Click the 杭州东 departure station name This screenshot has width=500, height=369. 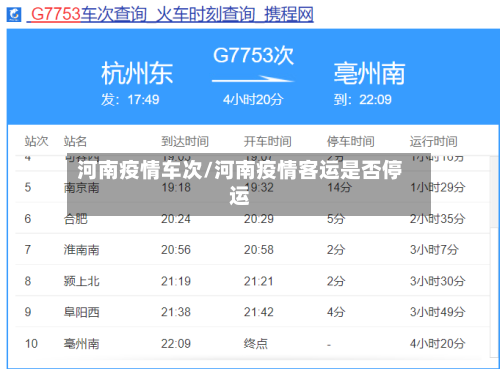tap(137, 73)
